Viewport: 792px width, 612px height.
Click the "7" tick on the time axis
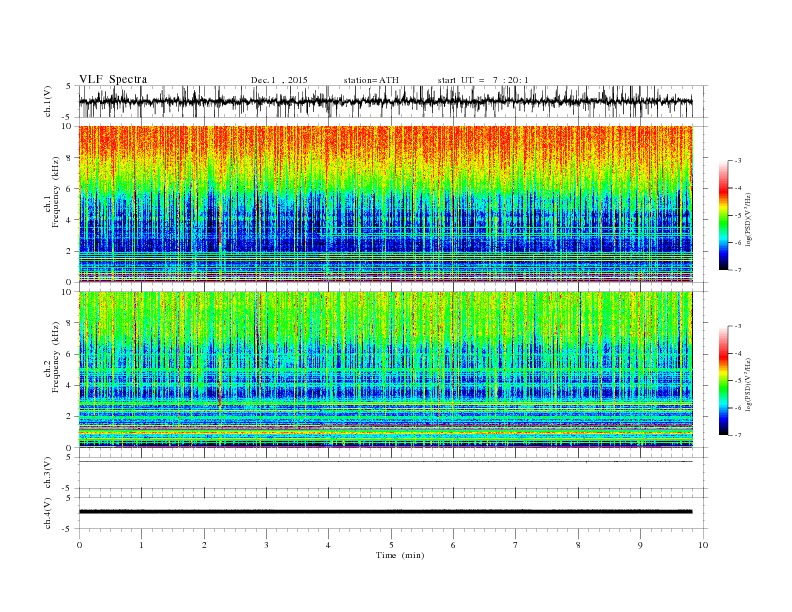coord(516,545)
